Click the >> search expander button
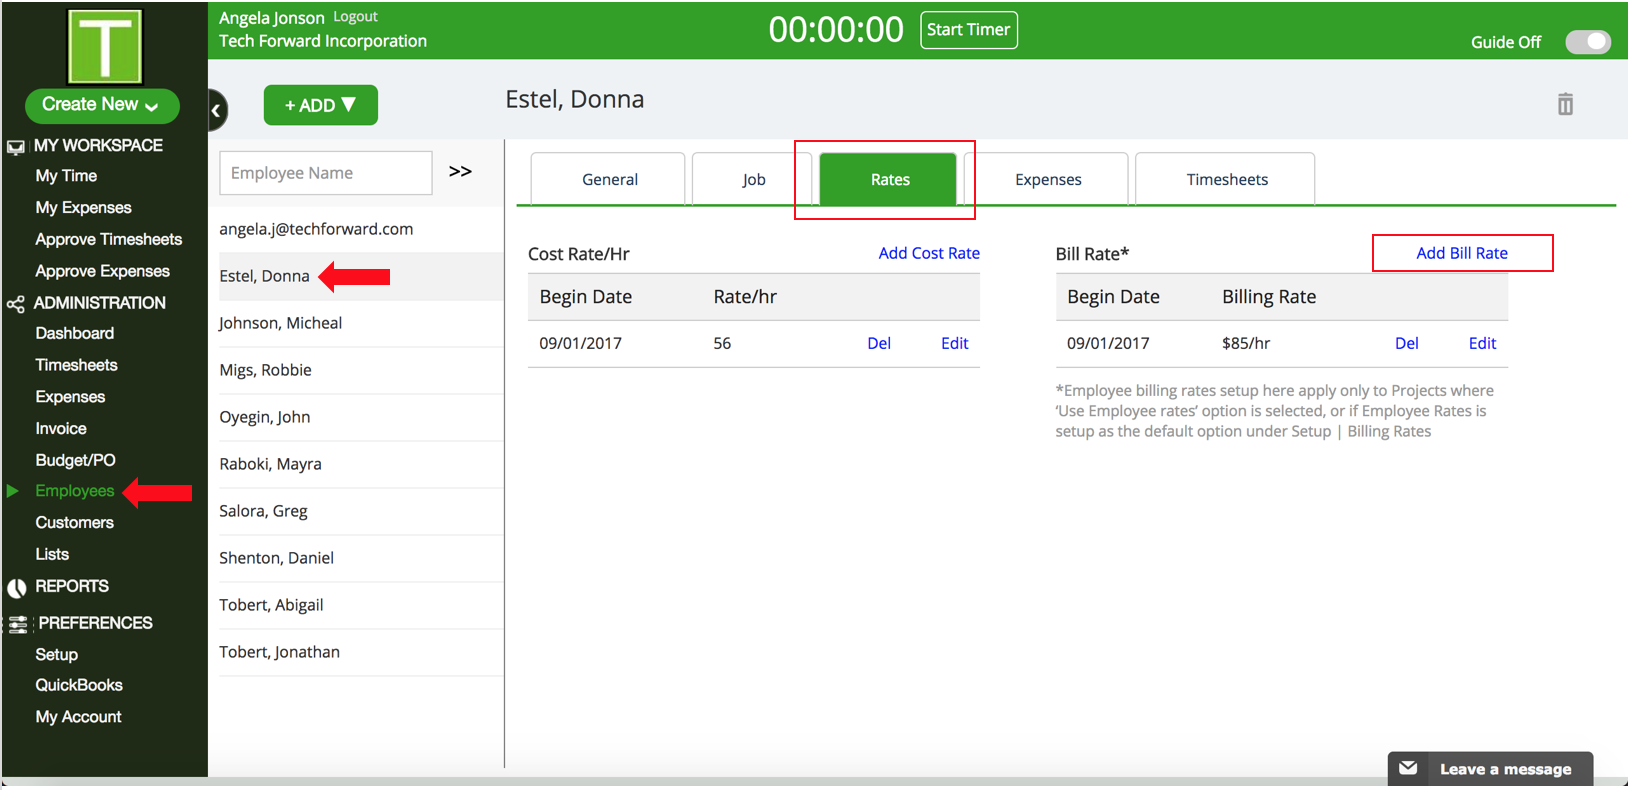This screenshot has height=790, width=1628. coord(460,171)
